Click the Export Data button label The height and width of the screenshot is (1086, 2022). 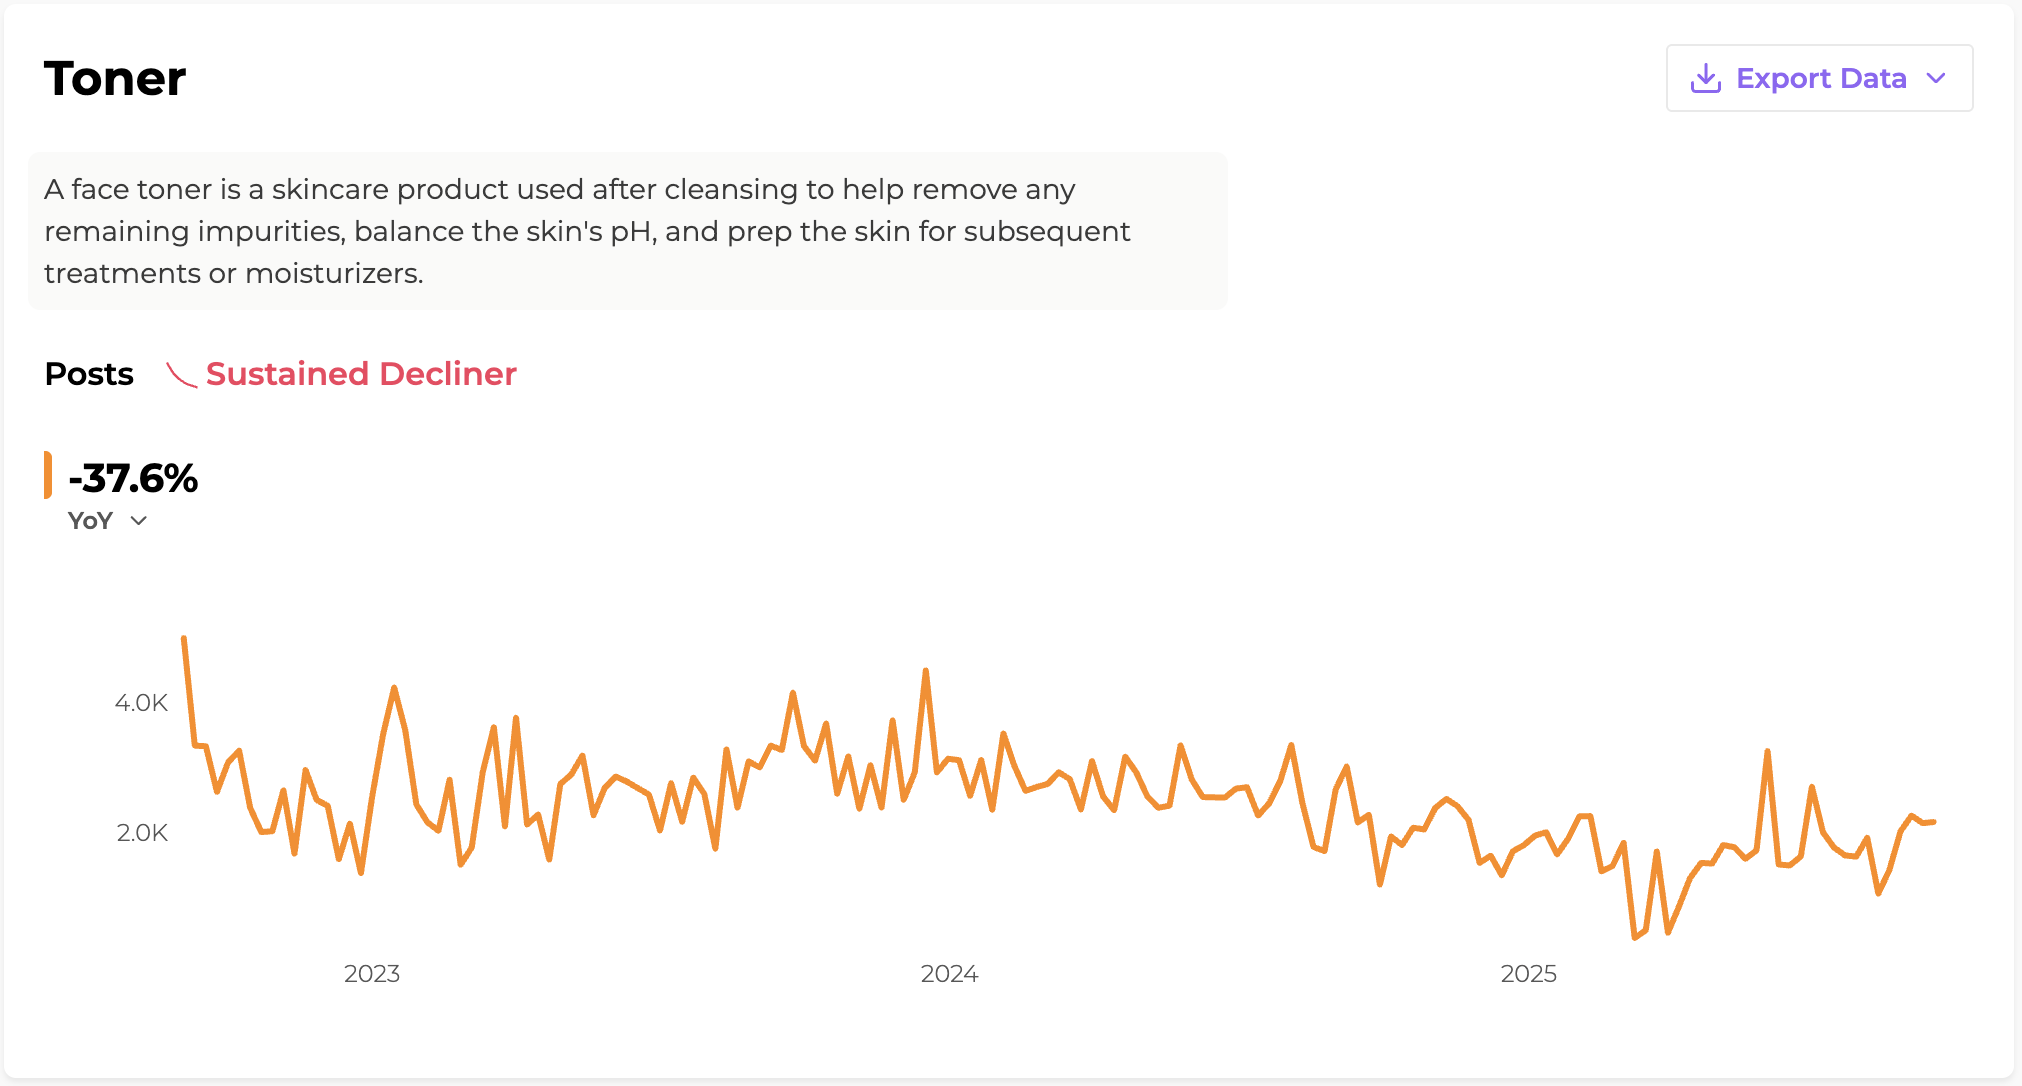pyautogui.click(x=1821, y=78)
